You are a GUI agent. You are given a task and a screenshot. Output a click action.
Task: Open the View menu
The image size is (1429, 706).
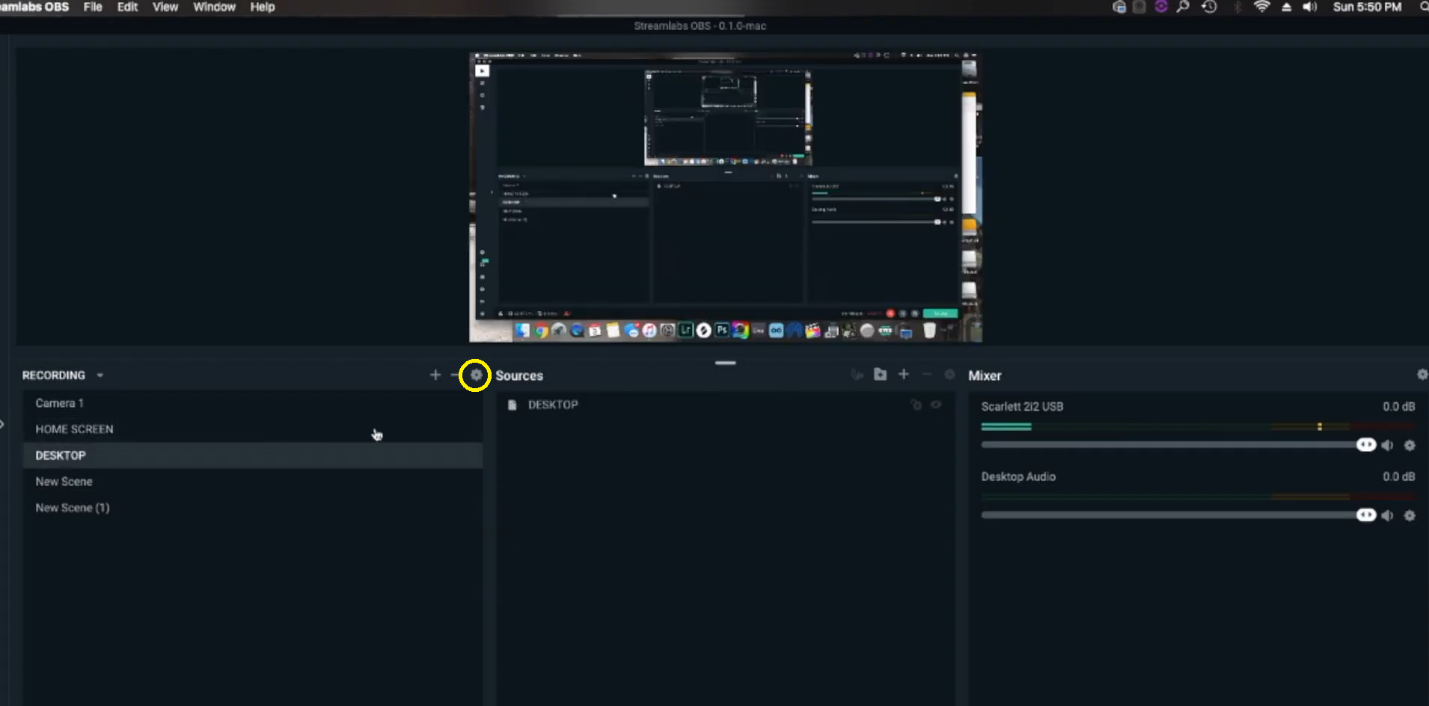(x=165, y=7)
